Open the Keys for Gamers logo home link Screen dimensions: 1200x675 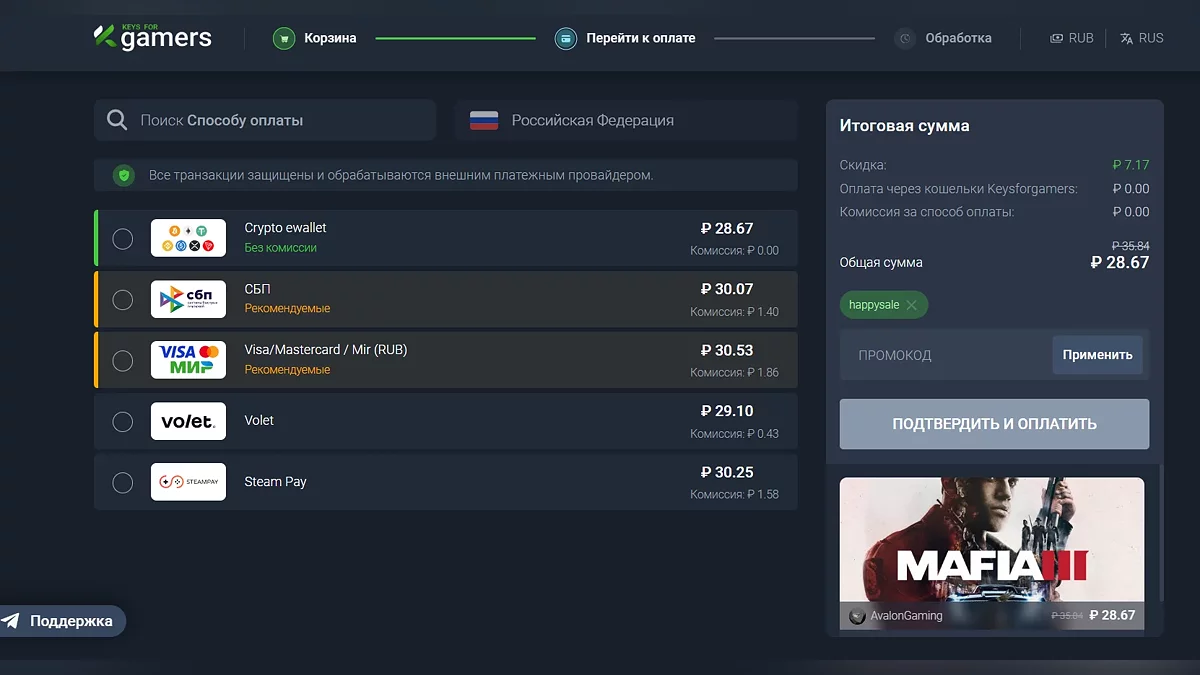pyautogui.click(x=152, y=37)
